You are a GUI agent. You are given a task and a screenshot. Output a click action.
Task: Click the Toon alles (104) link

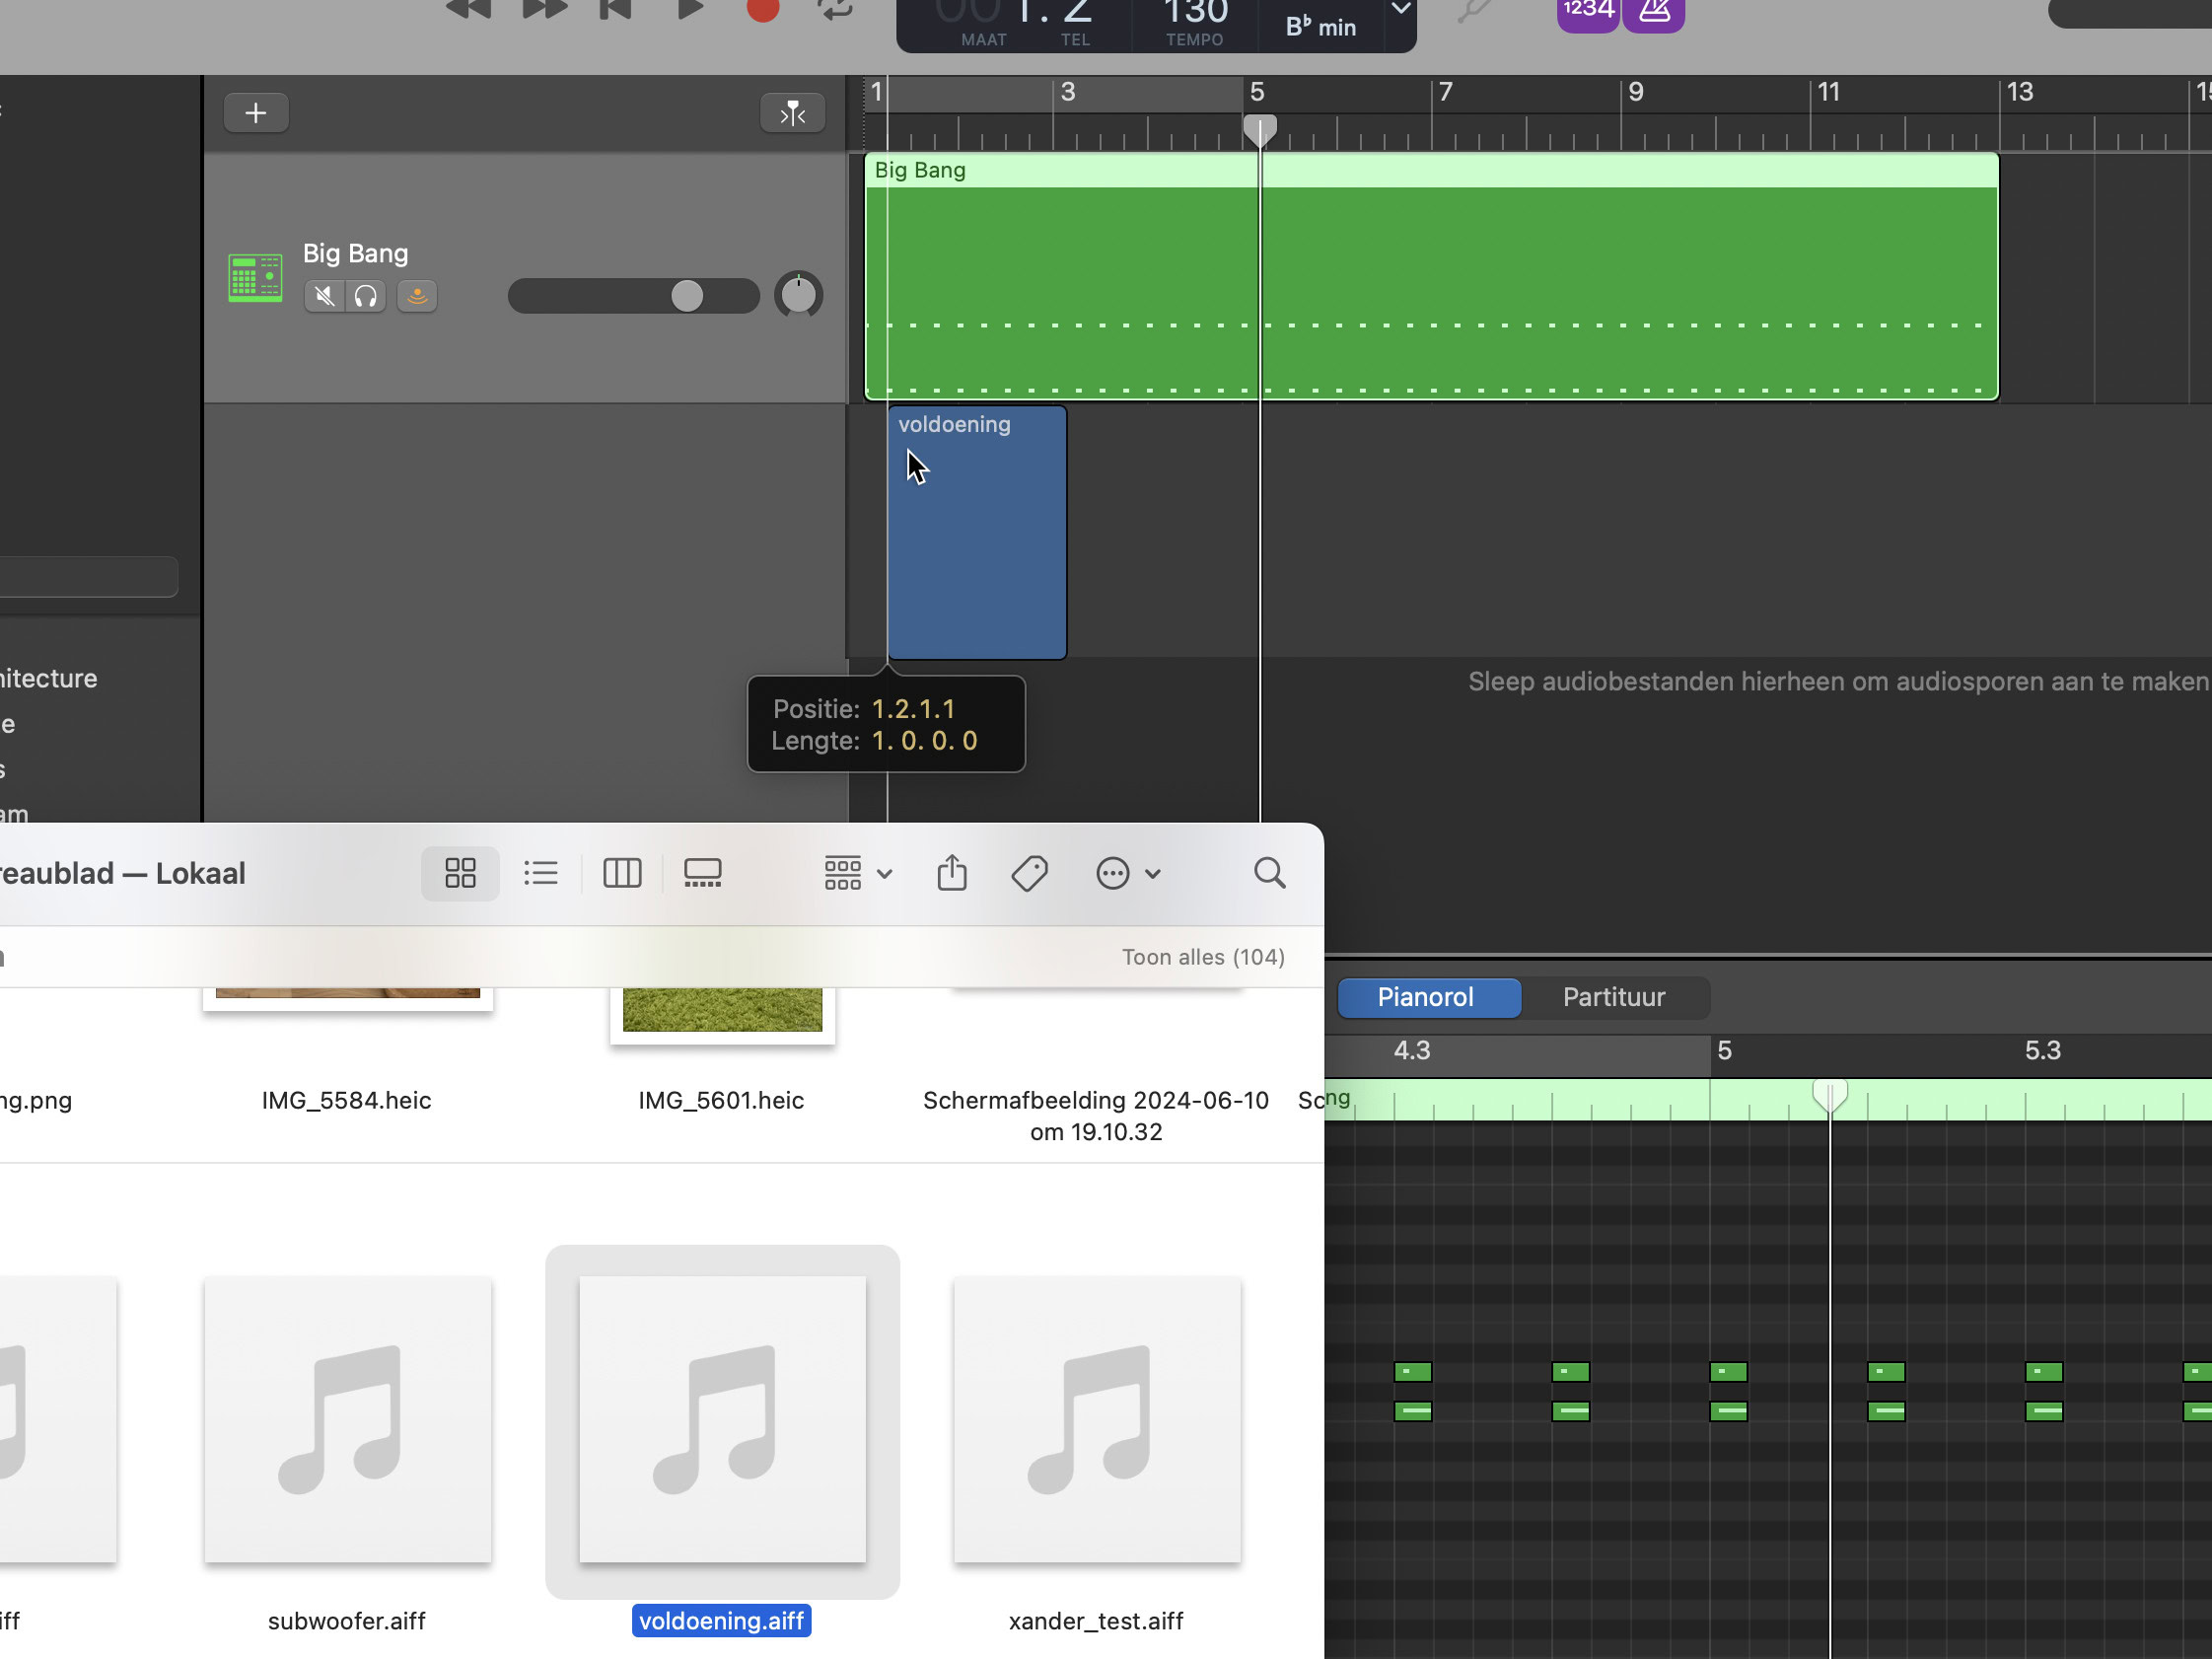pyautogui.click(x=1203, y=956)
